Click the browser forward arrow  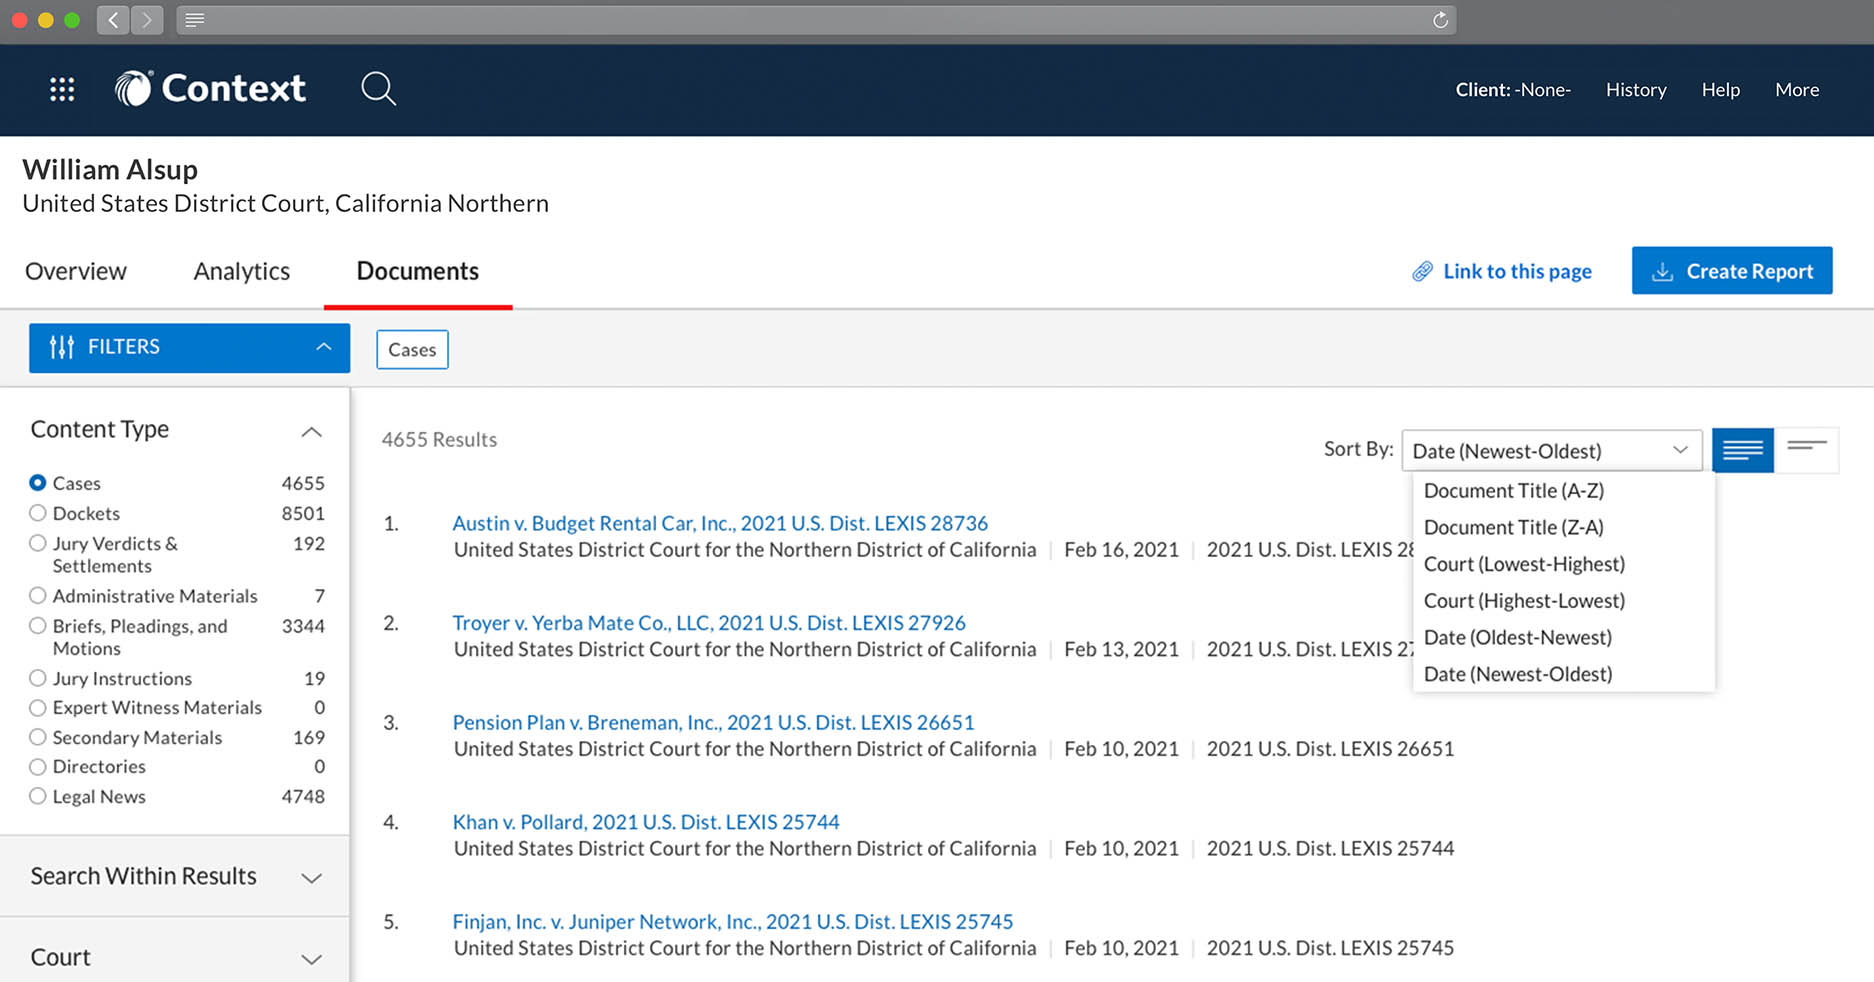pos(147,20)
